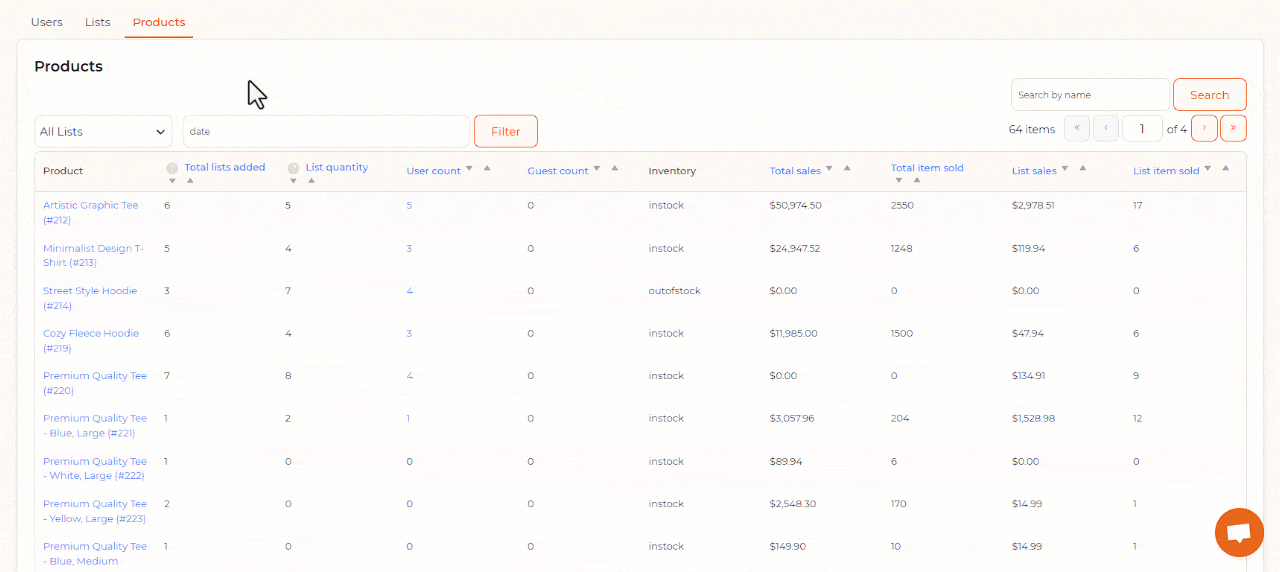Open Artistic Graphic Tee product link
Screen dimensions: 1280x572
click(90, 205)
